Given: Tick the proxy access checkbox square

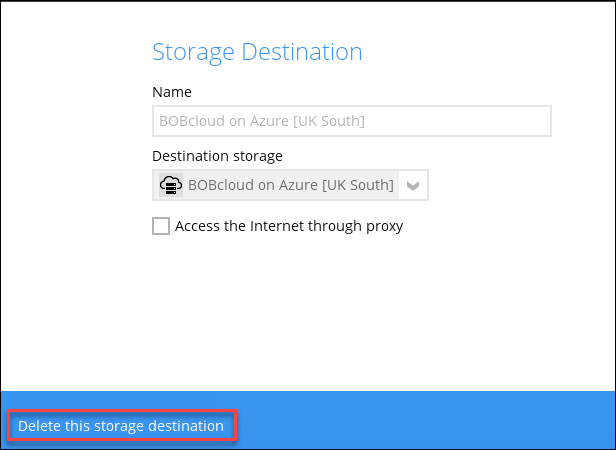Looking at the screenshot, I should tap(161, 226).
